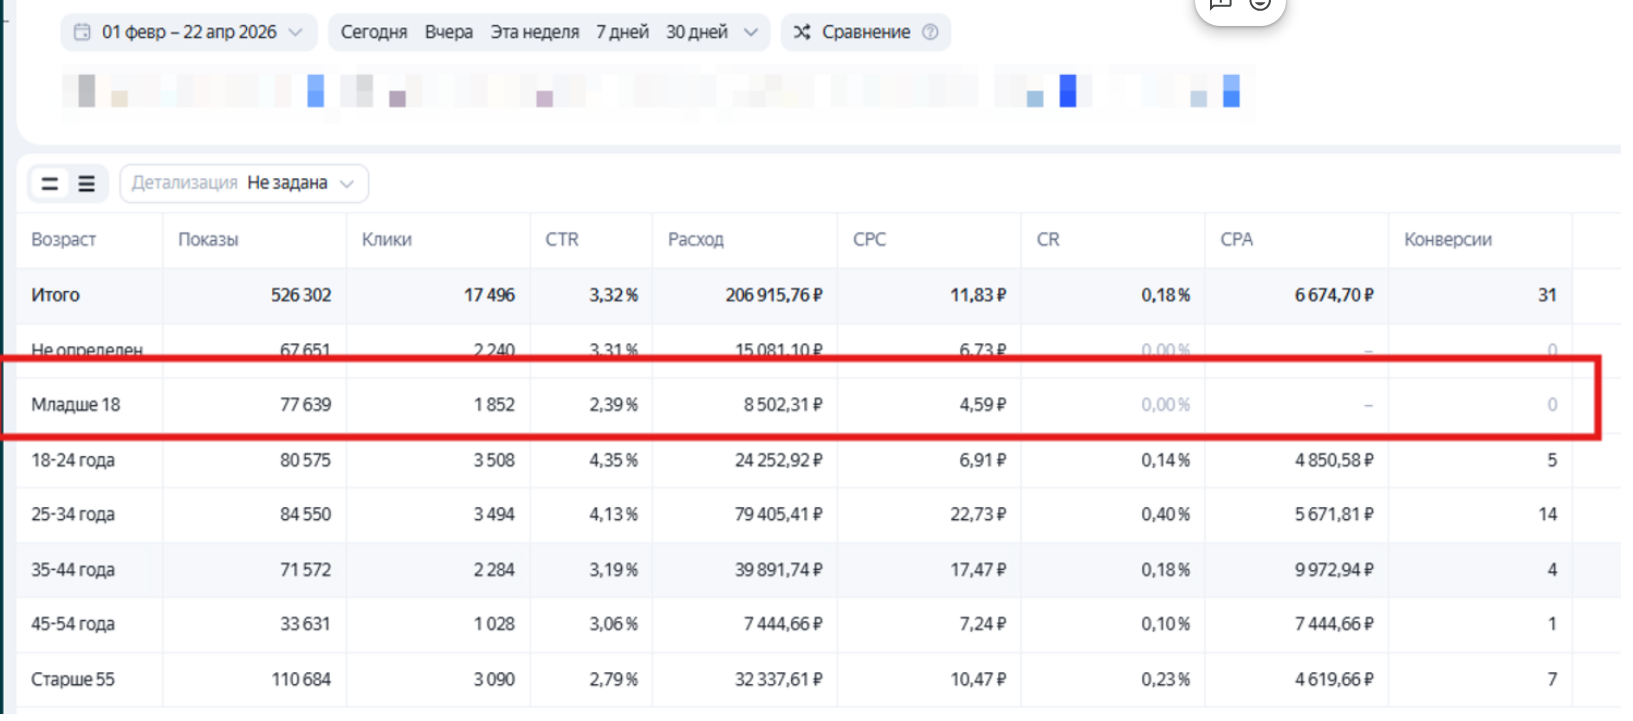The image size is (1633, 721).
Task: Click the calendar icon by date range
Action: click(x=82, y=32)
